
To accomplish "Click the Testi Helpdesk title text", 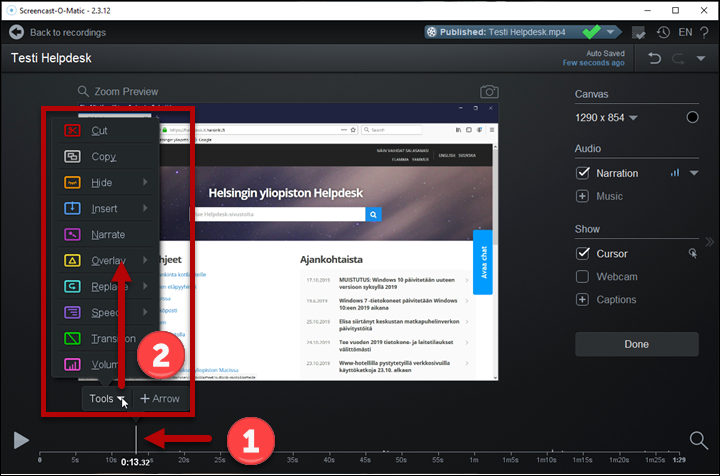I will tap(51, 58).
